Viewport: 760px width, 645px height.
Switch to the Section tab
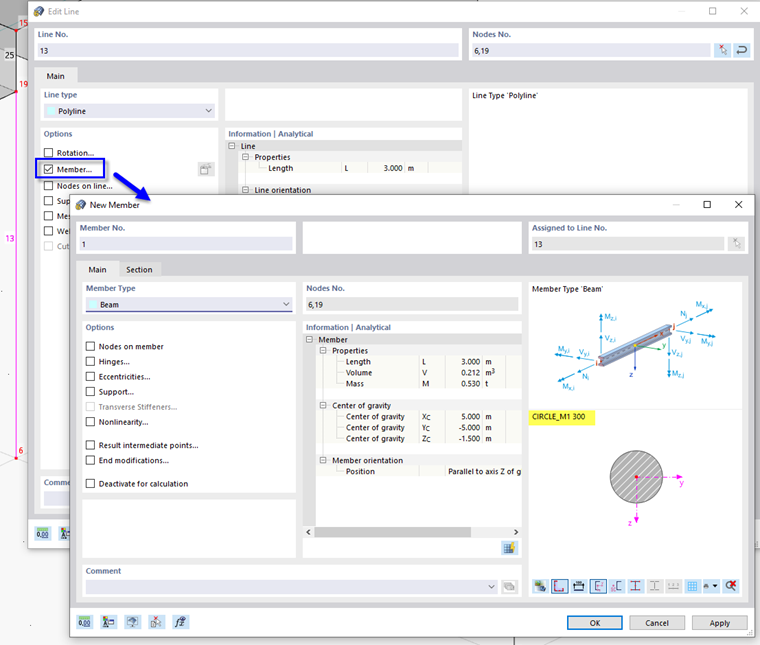click(x=139, y=269)
